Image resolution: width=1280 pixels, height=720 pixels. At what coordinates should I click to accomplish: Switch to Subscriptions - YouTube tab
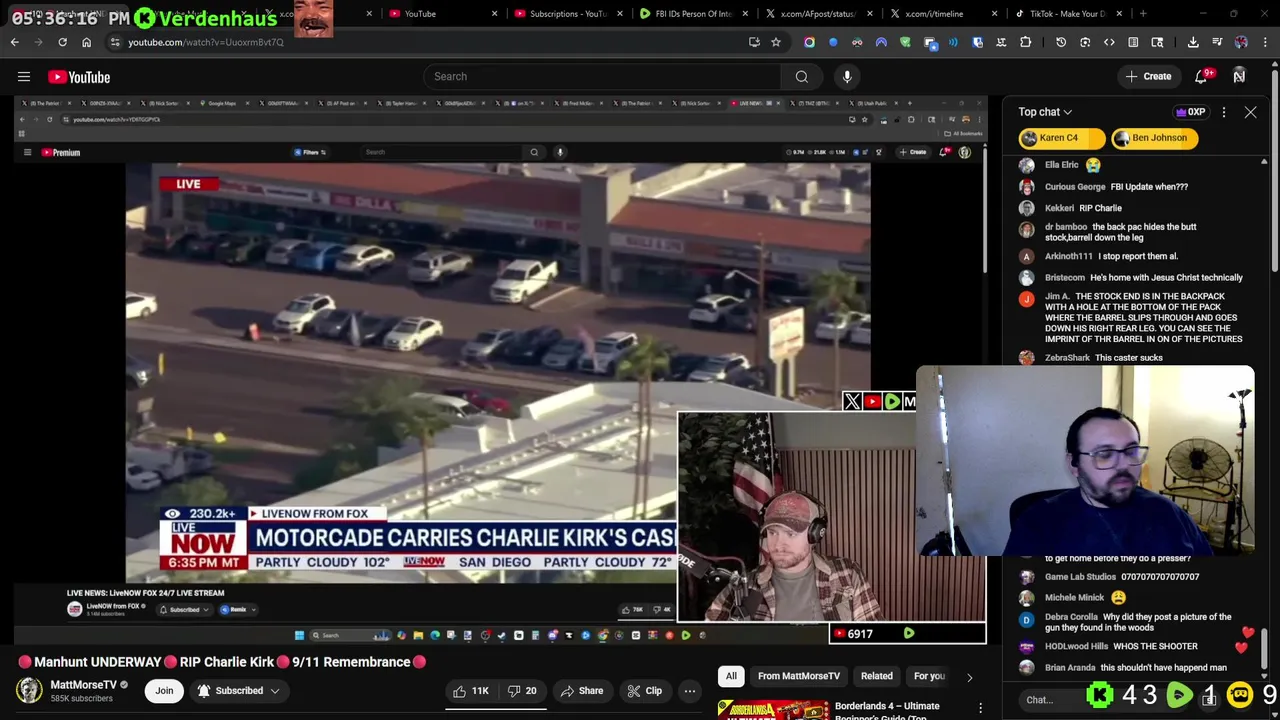pyautogui.click(x=567, y=14)
